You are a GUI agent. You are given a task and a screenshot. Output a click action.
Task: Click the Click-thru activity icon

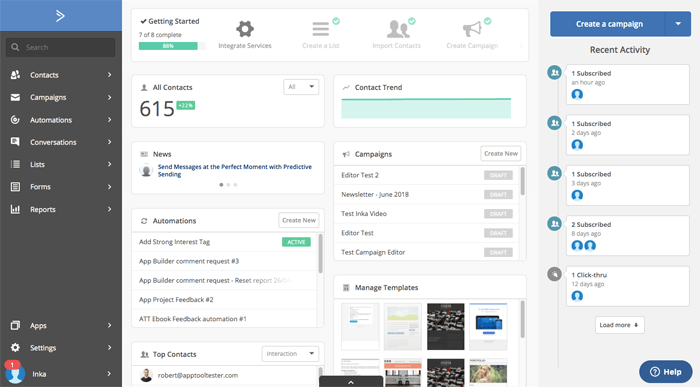point(554,274)
